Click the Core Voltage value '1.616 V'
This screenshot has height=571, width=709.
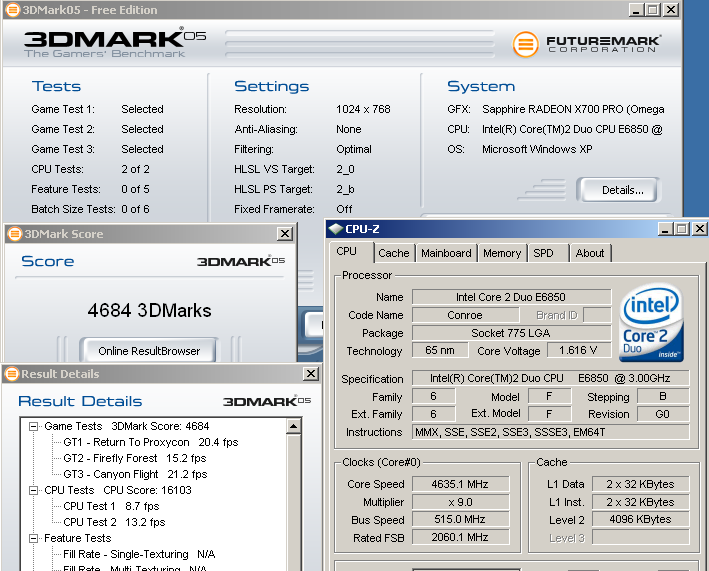[x=578, y=350]
